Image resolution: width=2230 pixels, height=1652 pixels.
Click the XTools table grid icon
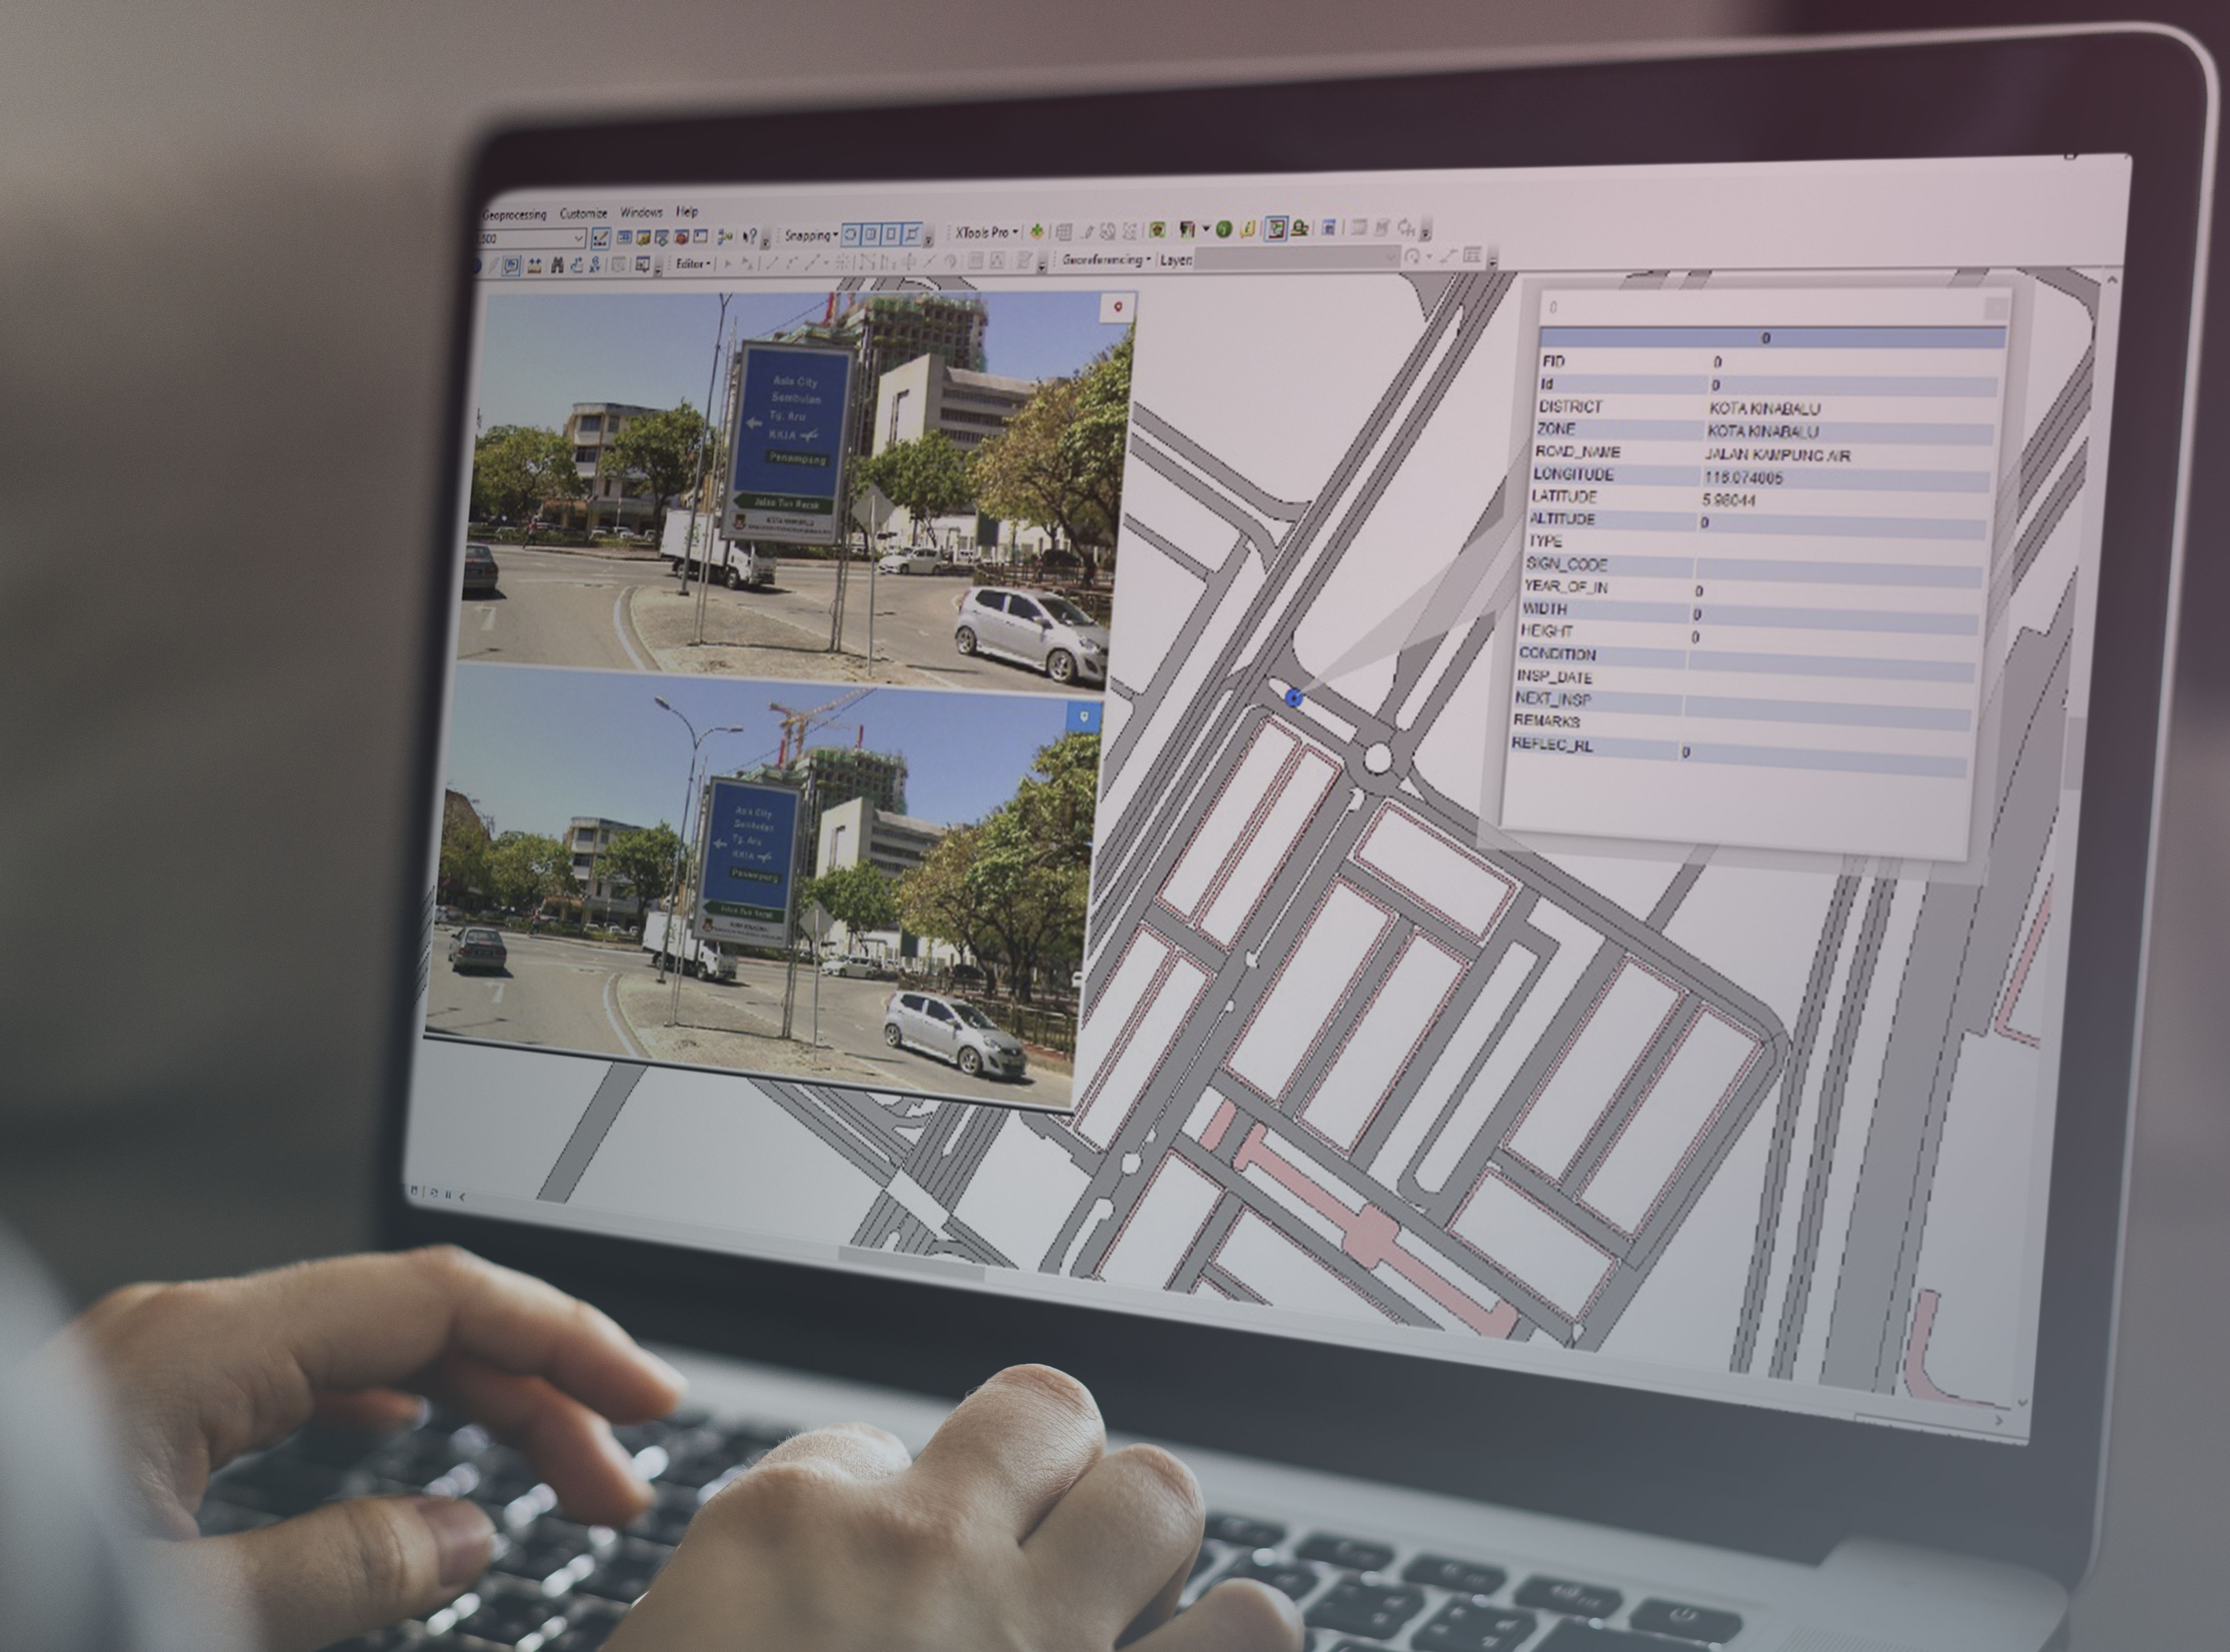[1064, 232]
